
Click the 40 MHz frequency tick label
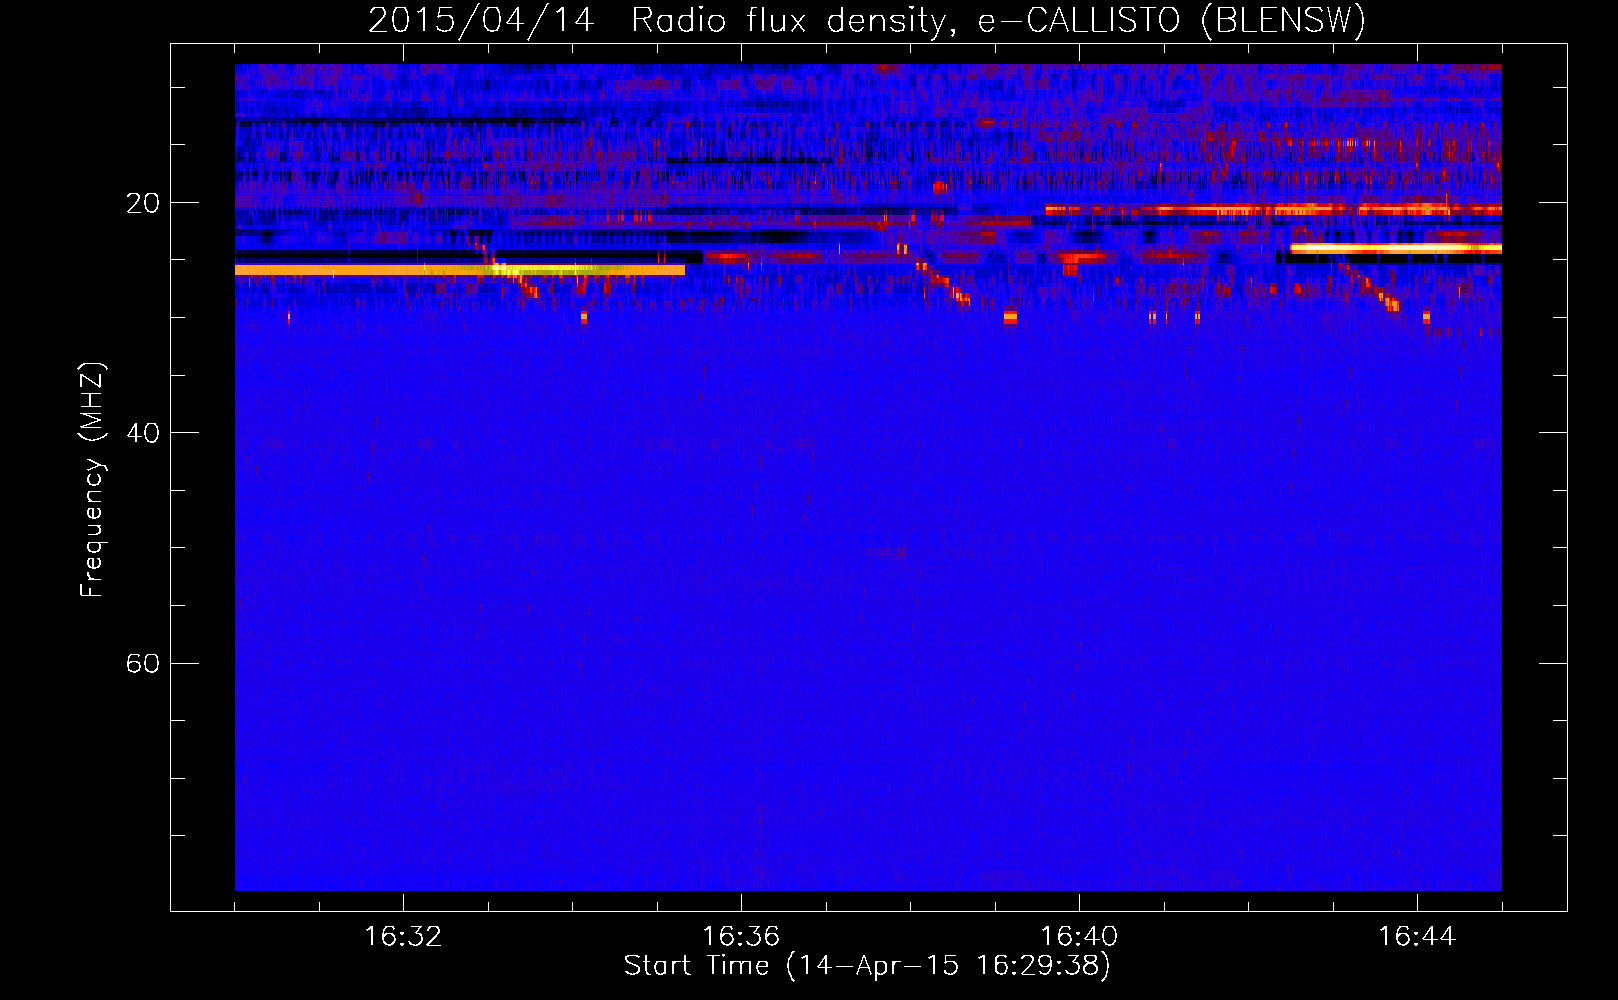coord(142,433)
